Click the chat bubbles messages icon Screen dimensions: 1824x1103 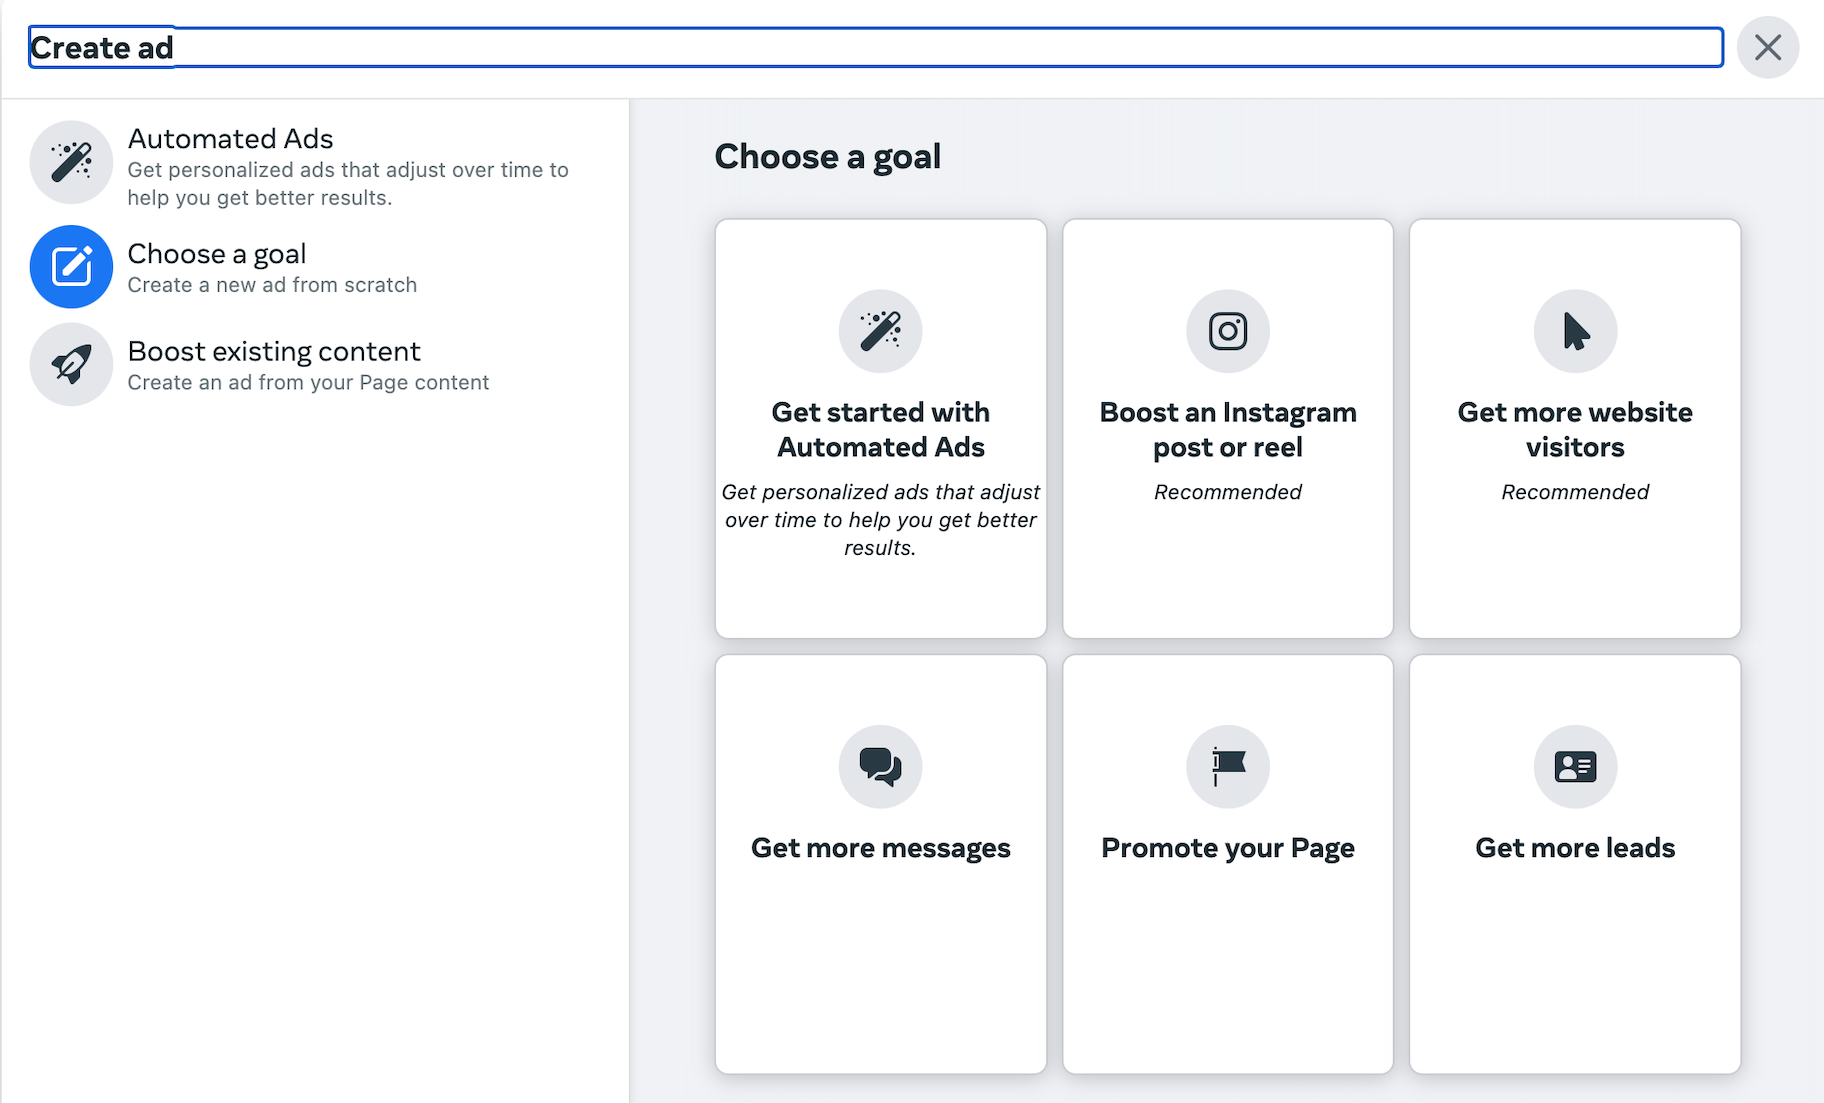[880, 766]
